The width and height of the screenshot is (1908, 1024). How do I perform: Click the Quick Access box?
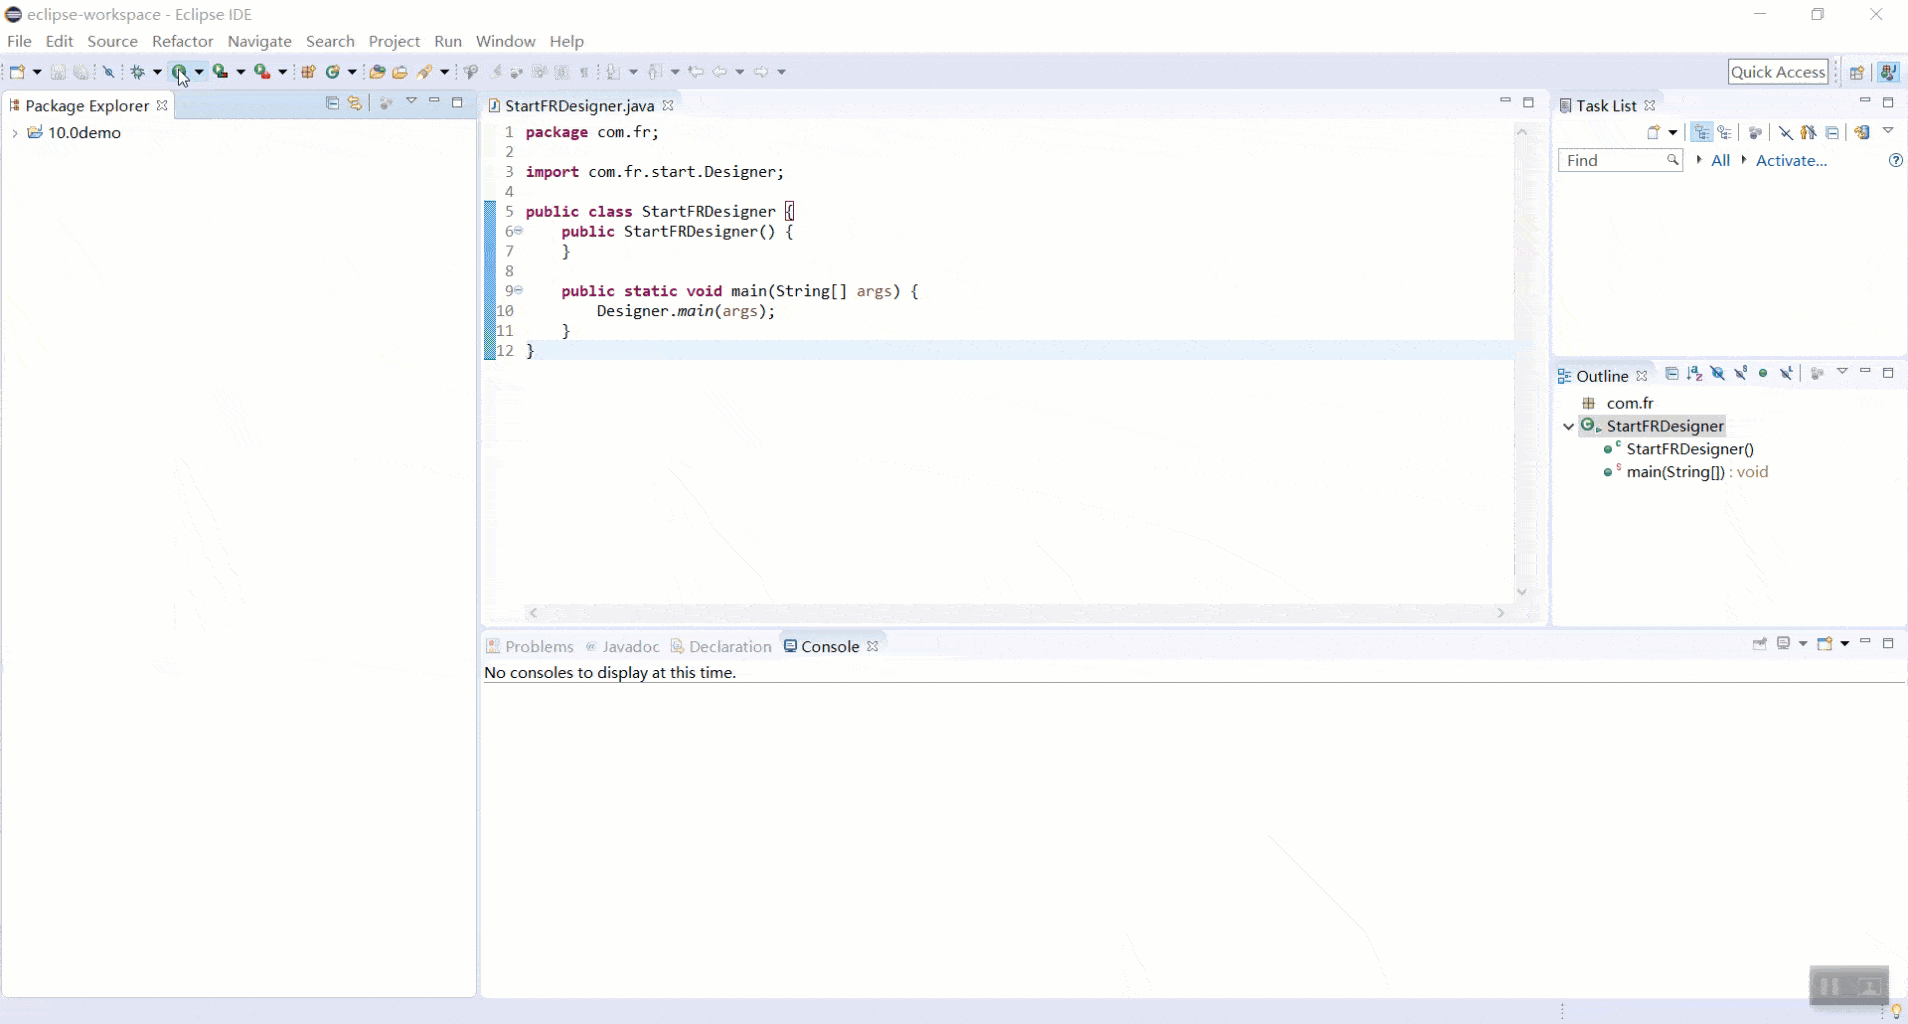pos(1778,72)
